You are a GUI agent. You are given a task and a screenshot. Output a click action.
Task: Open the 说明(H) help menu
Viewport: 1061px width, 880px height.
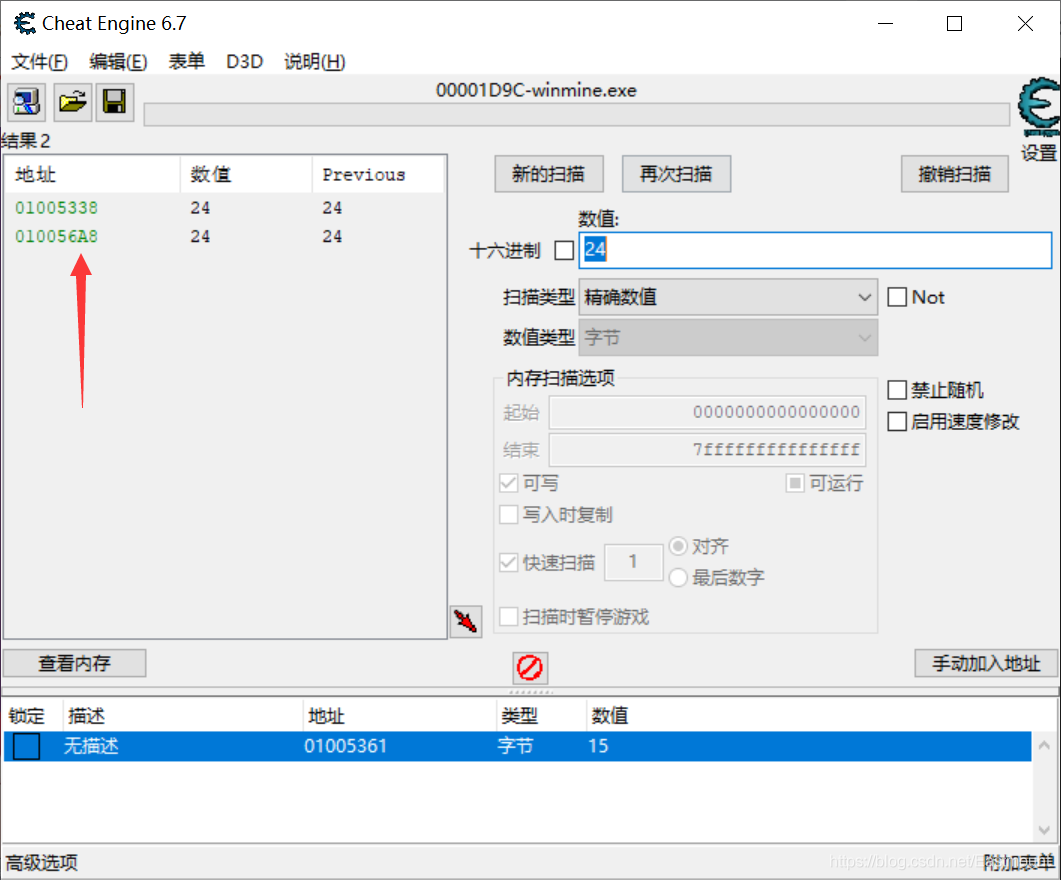point(315,62)
